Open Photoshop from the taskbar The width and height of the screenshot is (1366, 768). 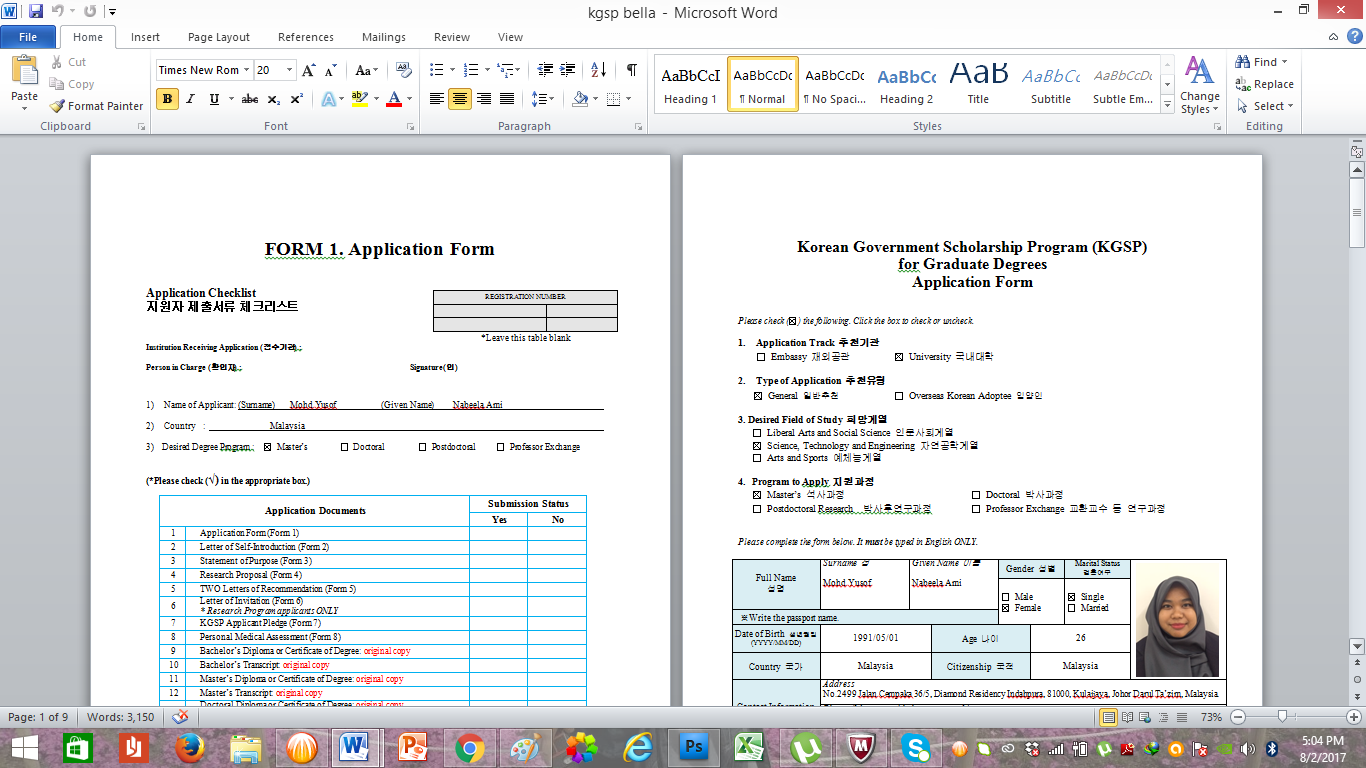pyautogui.click(x=694, y=747)
